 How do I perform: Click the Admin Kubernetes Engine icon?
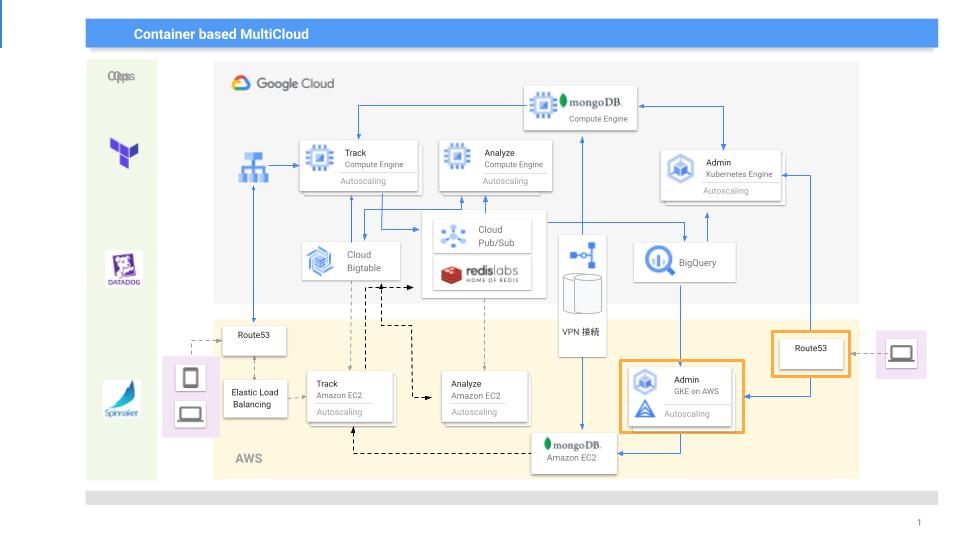point(681,170)
